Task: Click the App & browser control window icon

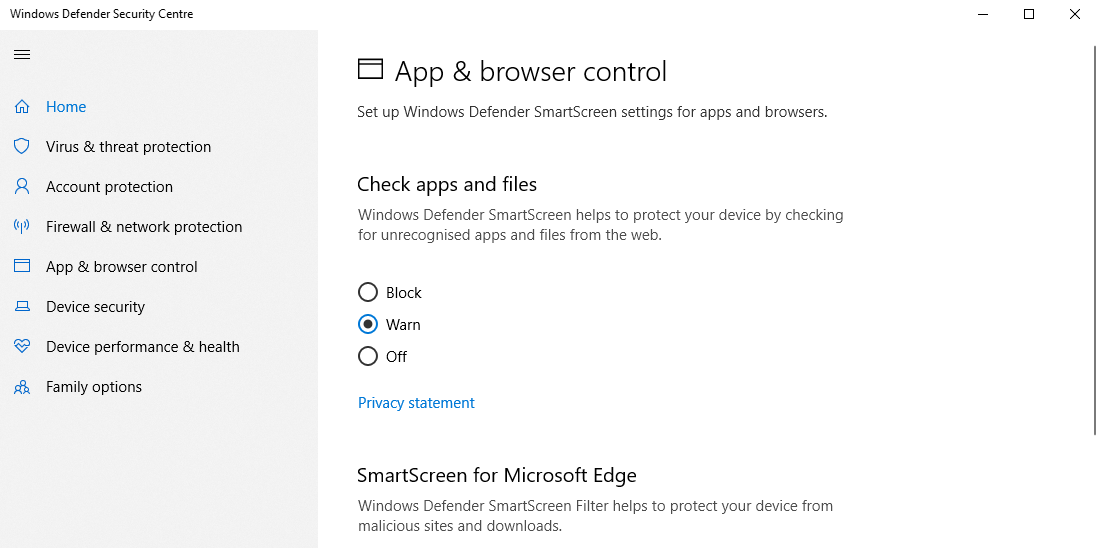Action: click(x=22, y=267)
